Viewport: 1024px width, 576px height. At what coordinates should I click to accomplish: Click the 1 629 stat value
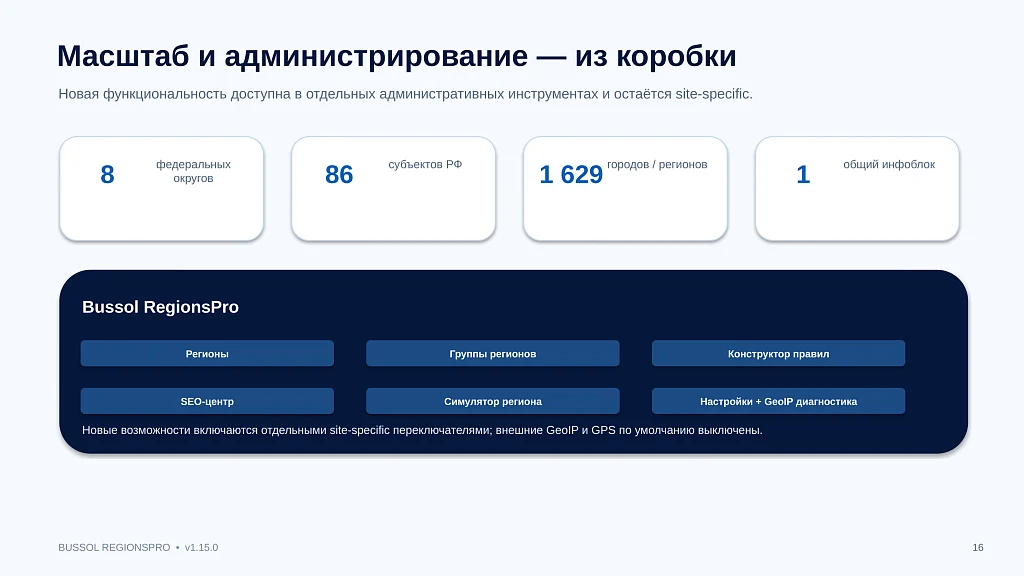click(x=571, y=174)
